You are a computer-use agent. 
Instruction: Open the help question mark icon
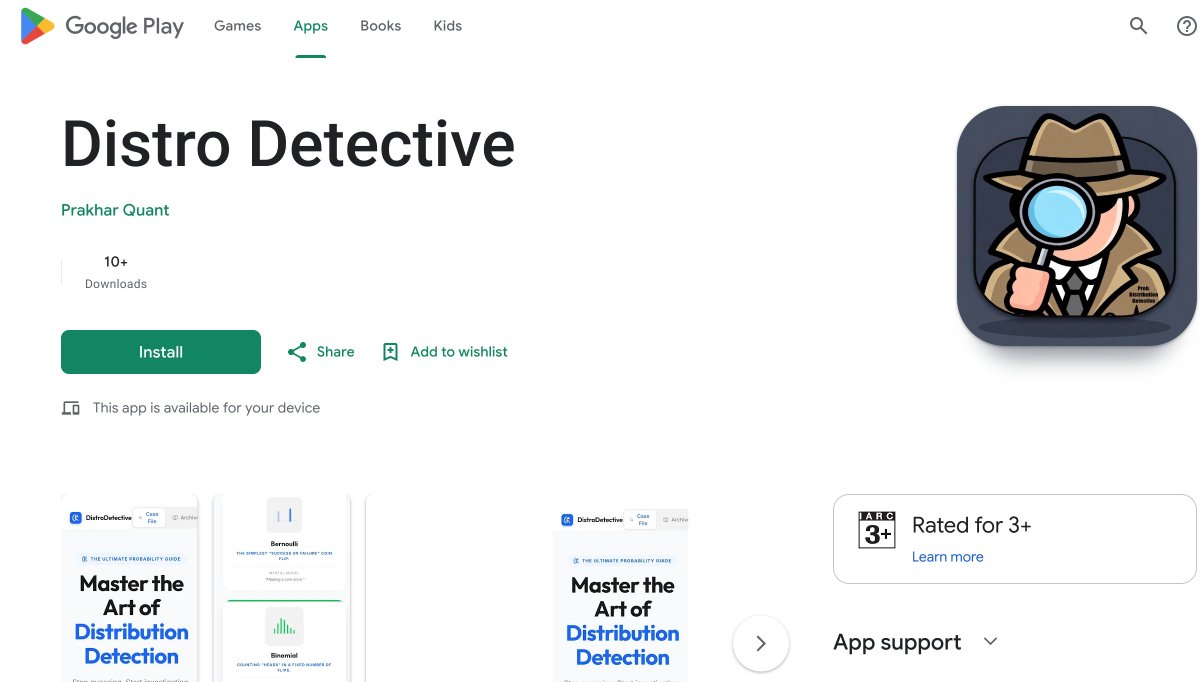click(1187, 26)
